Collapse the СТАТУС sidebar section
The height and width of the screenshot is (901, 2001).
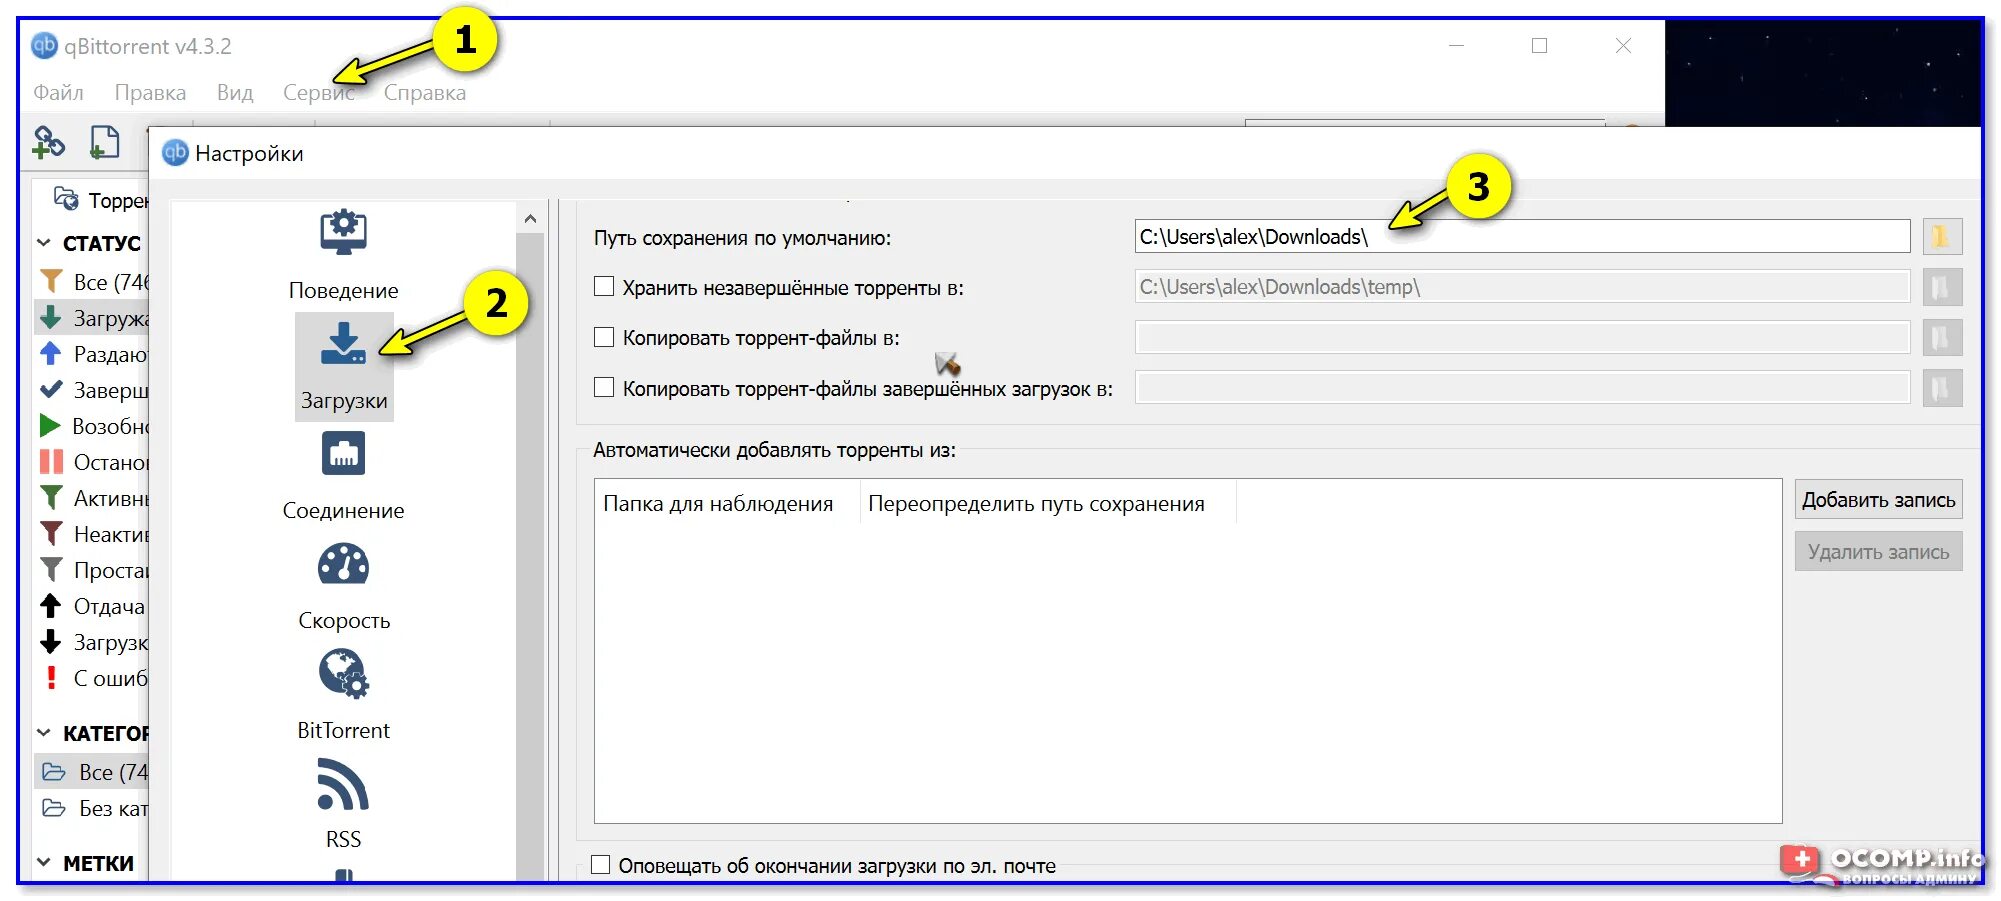(x=44, y=243)
